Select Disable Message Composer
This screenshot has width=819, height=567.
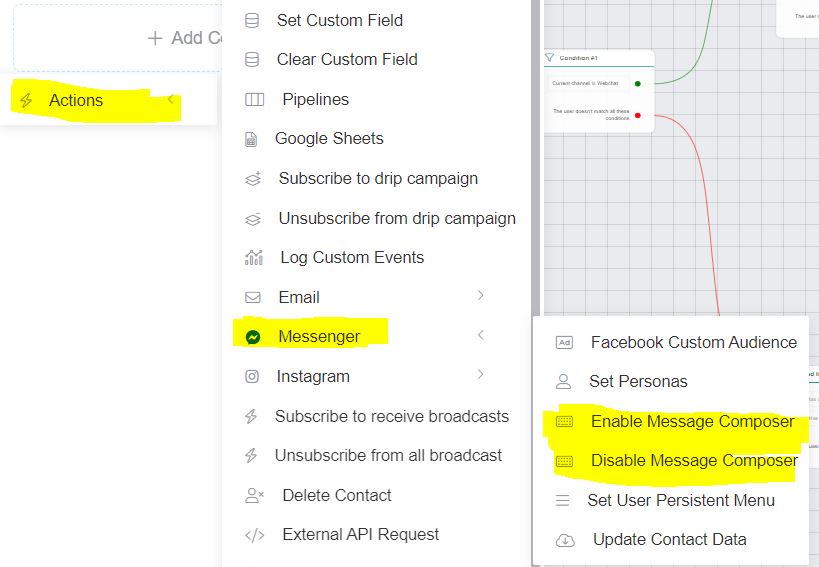693,461
